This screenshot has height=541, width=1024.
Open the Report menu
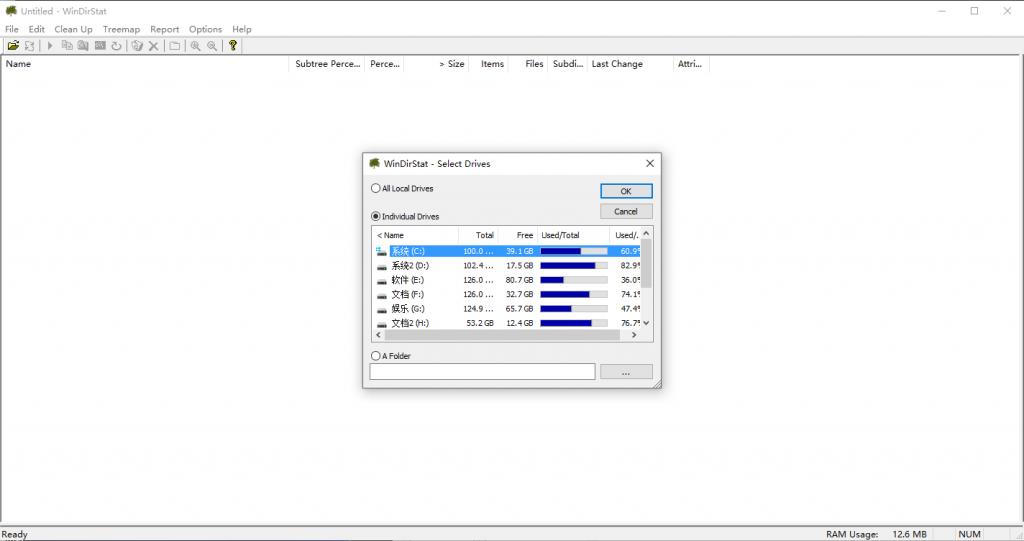pos(164,29)
